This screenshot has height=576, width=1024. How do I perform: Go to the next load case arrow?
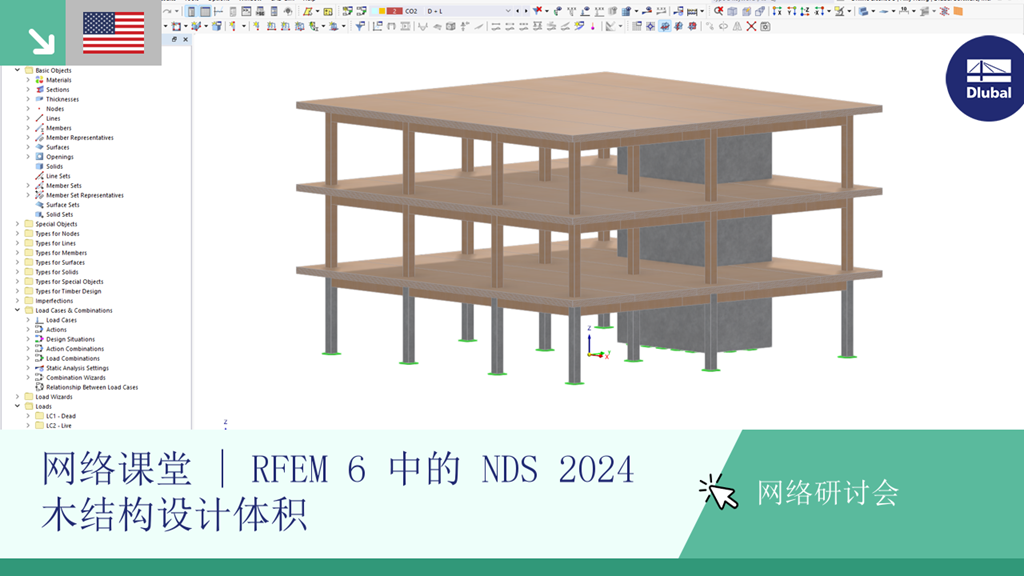click(x=526, y=11)
